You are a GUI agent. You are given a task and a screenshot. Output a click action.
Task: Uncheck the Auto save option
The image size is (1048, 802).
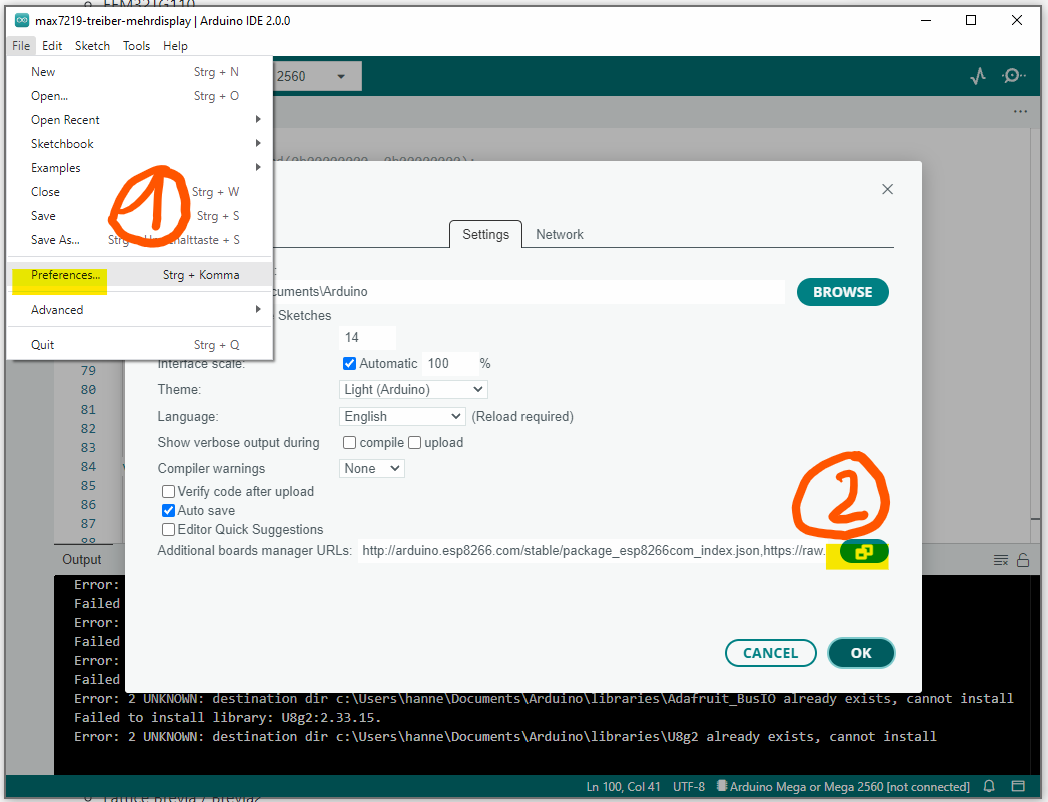[168, 511]
